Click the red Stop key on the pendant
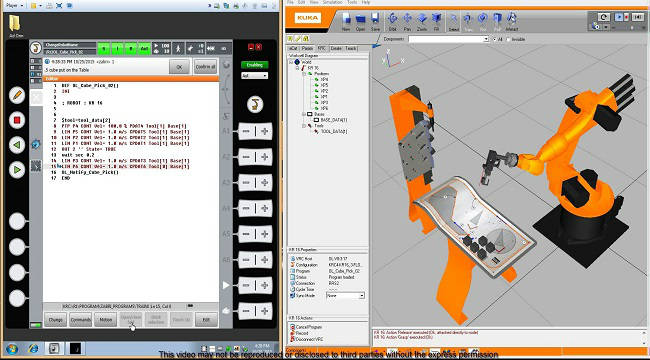The width and height of the screenshot is (650, 360). [x=17, y=120]
